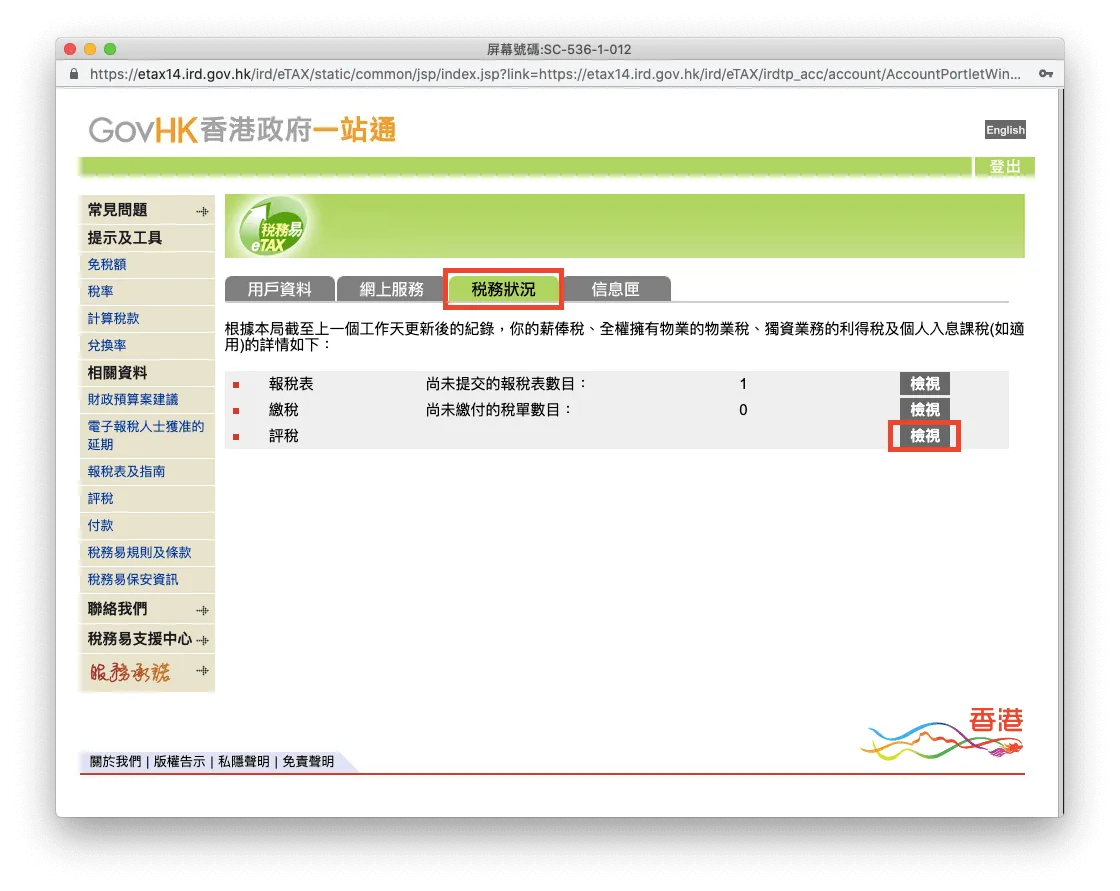Image resolution: width=1120 pixels, height=891 pixels.
Task: Click the 相關資料 sidebar heading
Action: (x=117, y=373)
